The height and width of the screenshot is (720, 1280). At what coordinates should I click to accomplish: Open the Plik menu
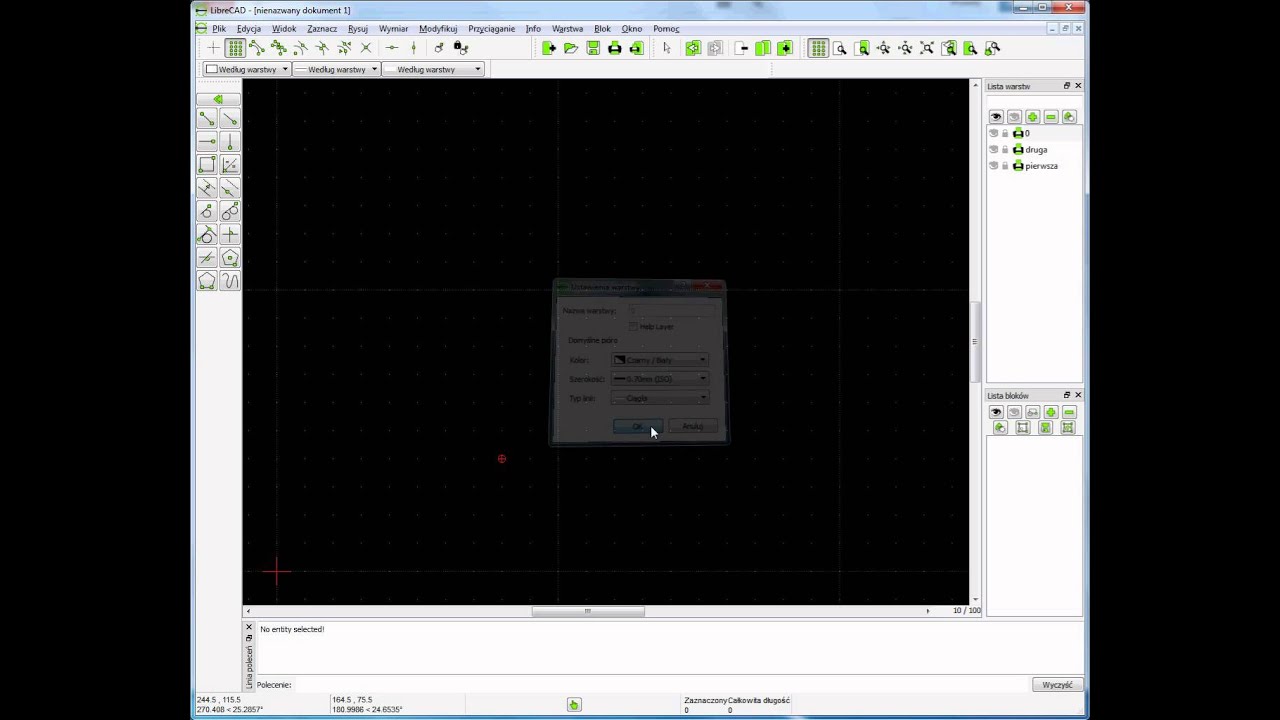click(x=219, y=29)
